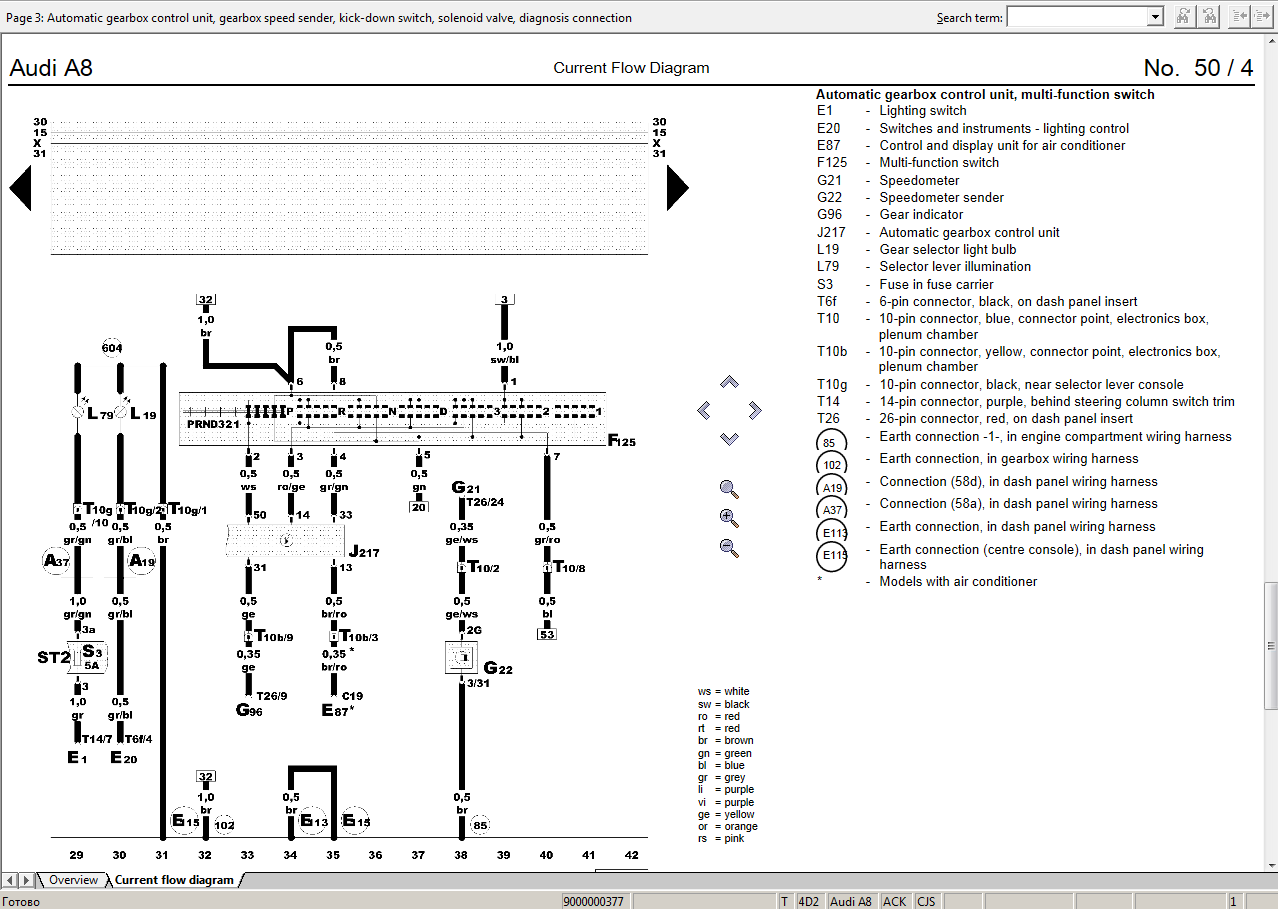Screen dimensions: 1278x909
Task: Click the find previous binoculars icon
Action: tap(1210, 16)
